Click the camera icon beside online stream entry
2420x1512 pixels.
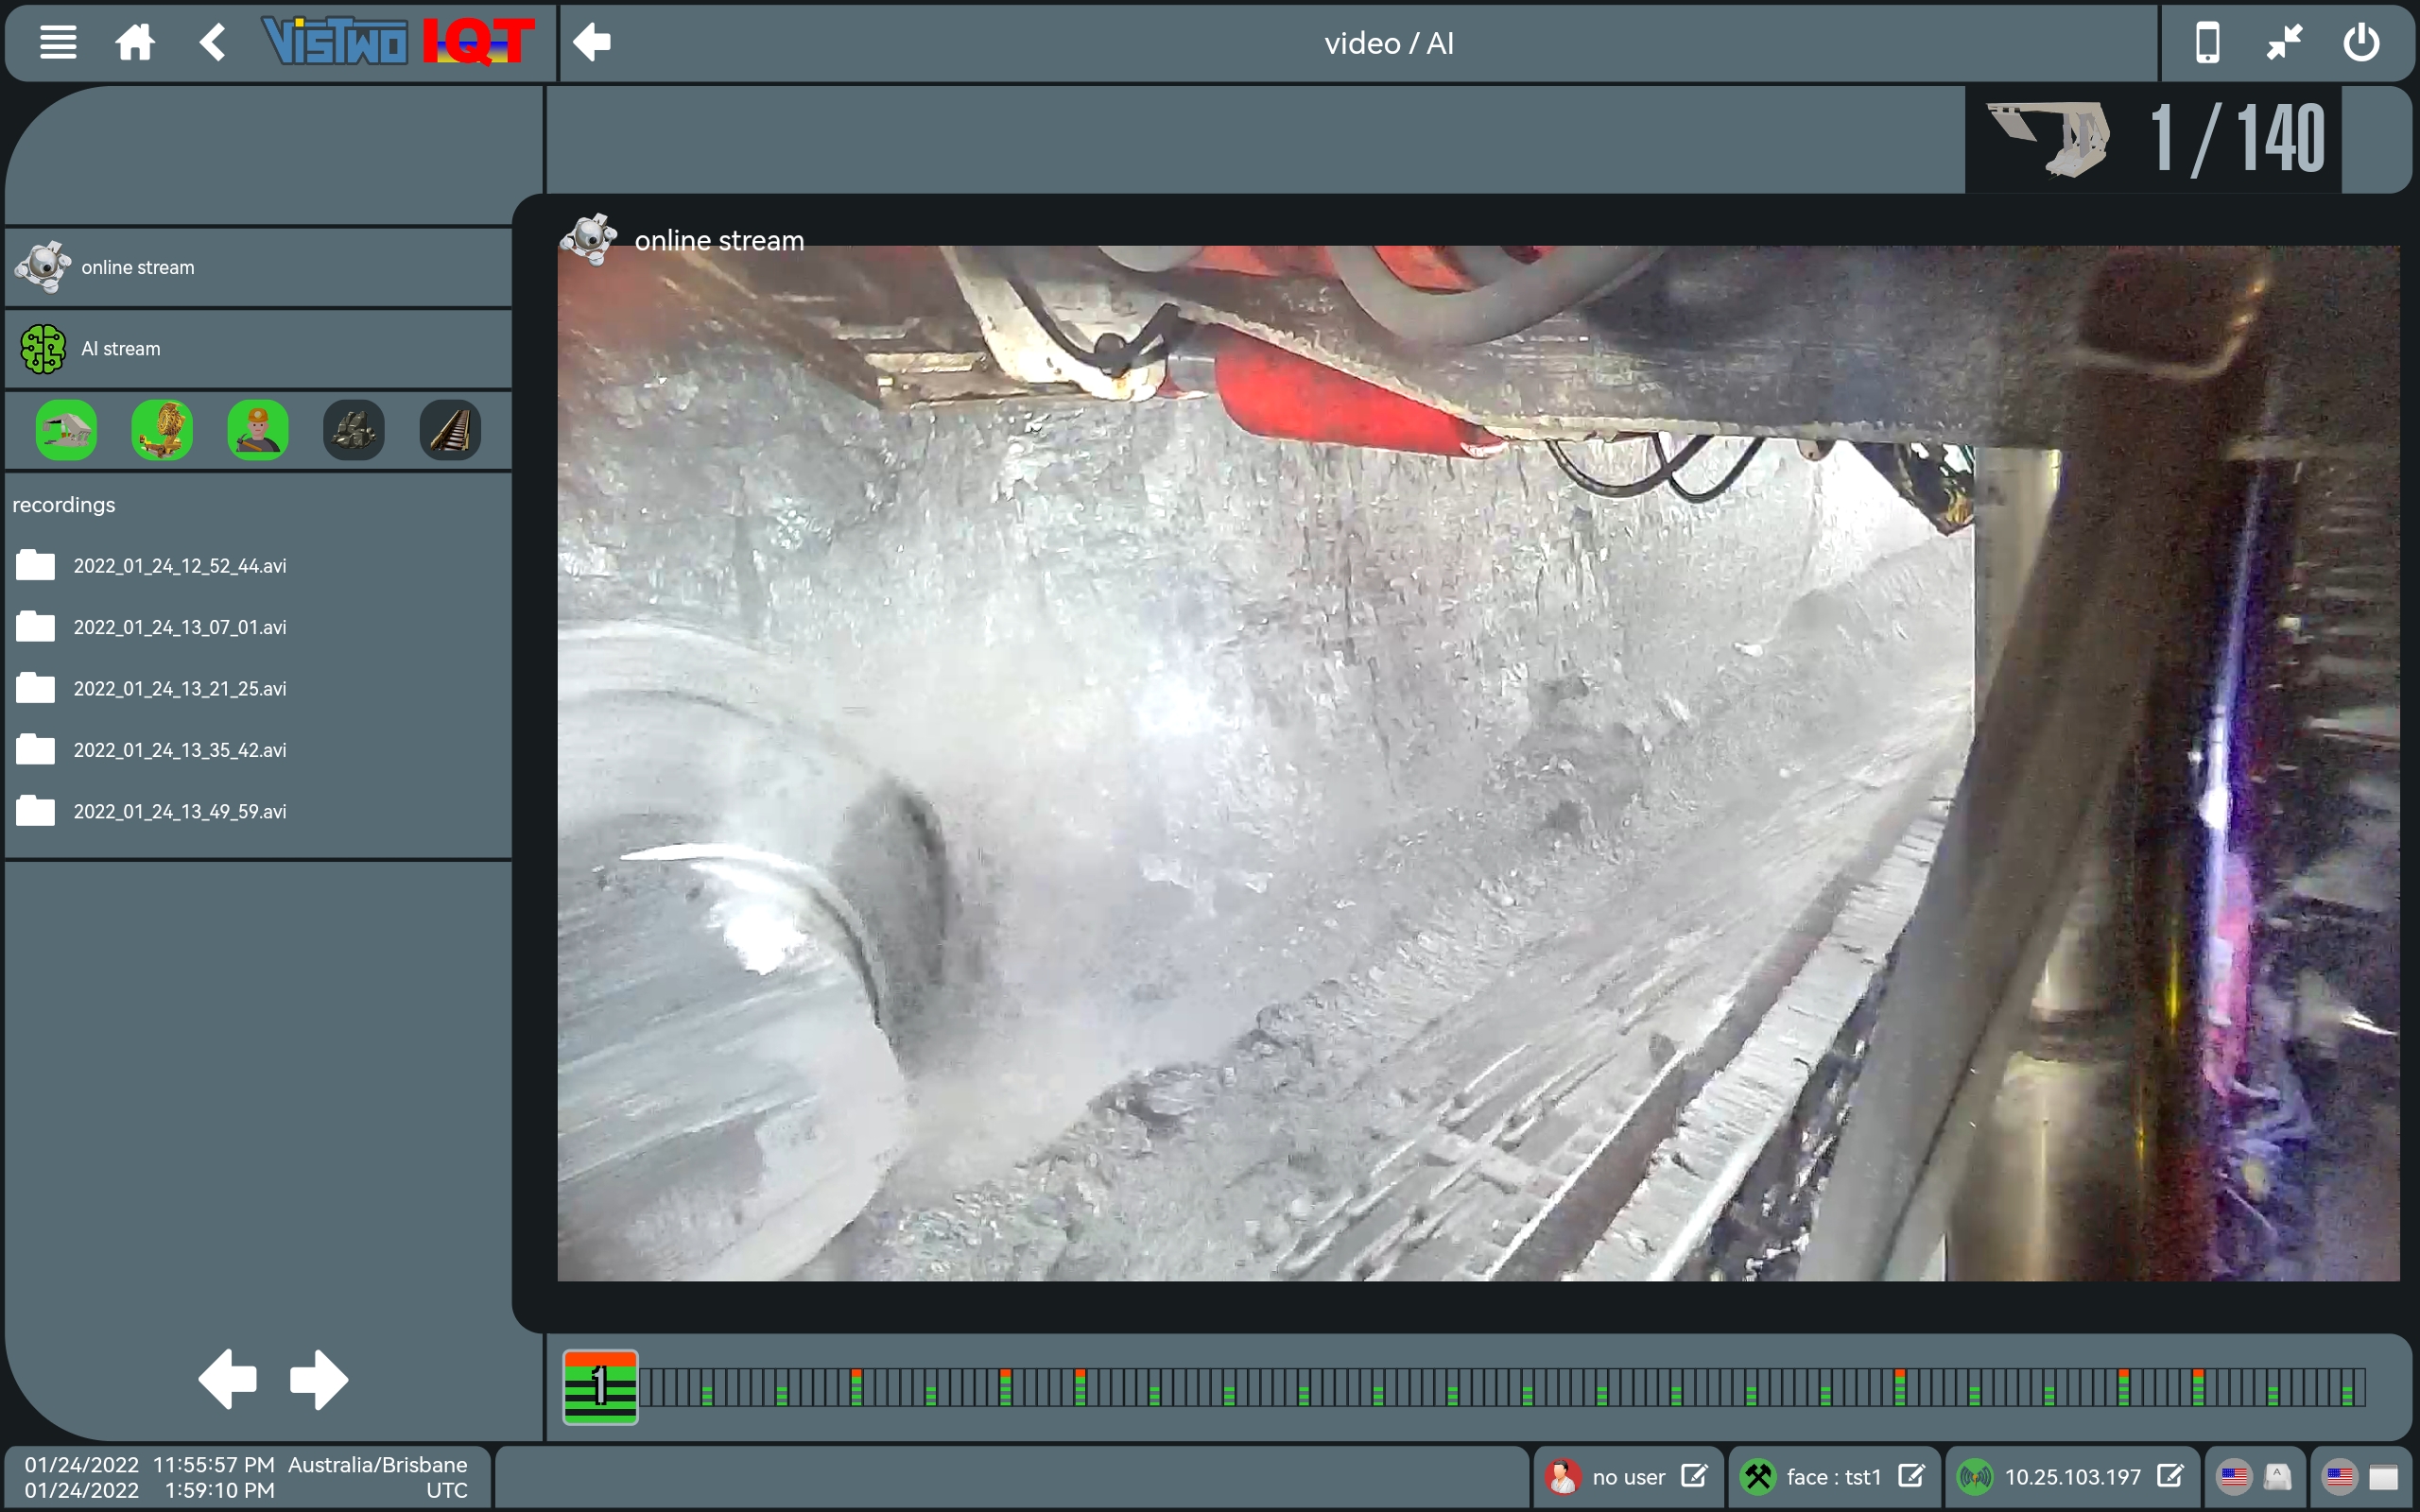point(43,267)
